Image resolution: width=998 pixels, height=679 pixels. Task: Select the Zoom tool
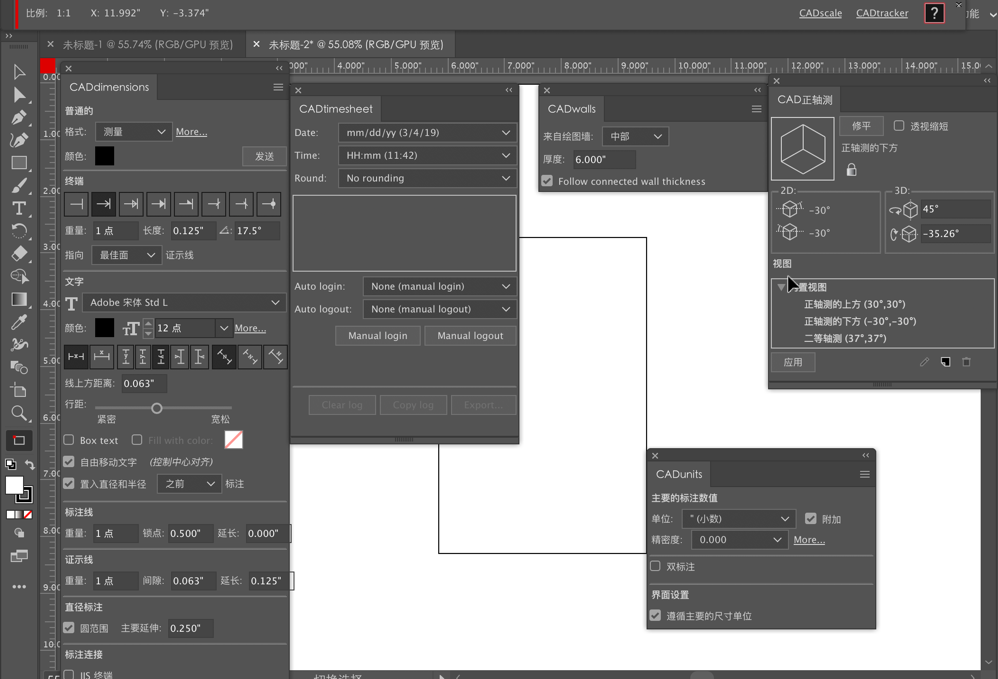20,414
